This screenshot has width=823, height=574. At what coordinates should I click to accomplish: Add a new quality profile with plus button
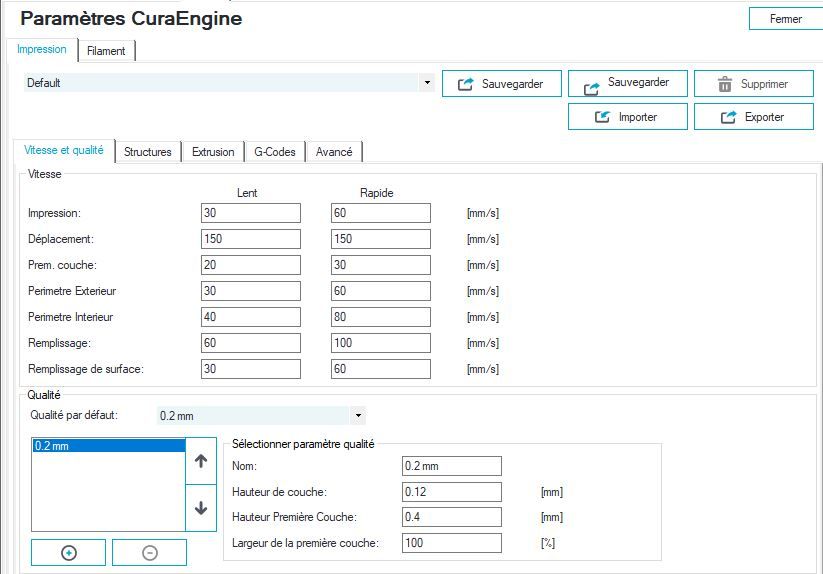(69, 552)
